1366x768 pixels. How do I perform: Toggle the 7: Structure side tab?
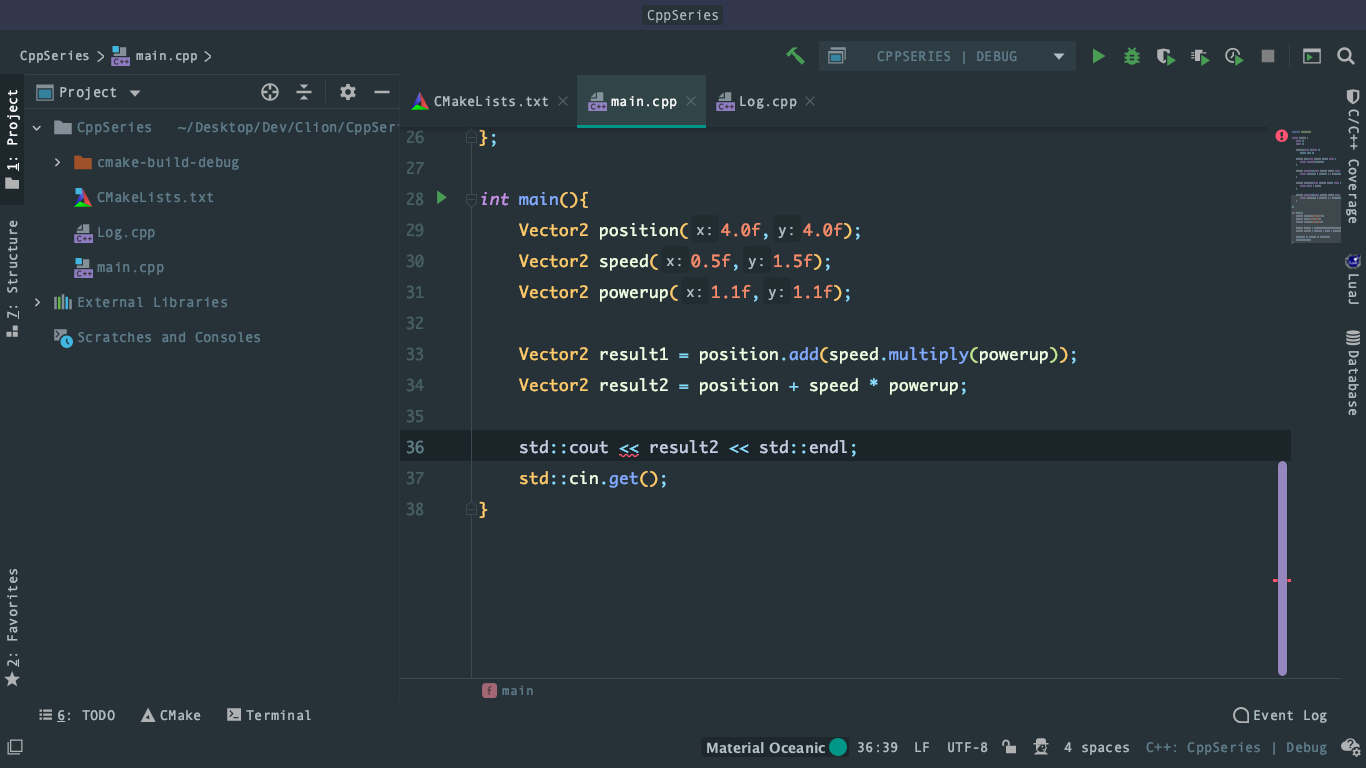[x=12, y=278]
